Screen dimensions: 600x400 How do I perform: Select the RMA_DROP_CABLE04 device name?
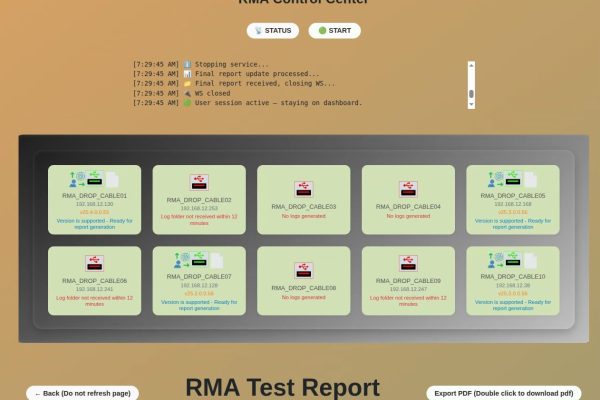[x=408, y=207]
